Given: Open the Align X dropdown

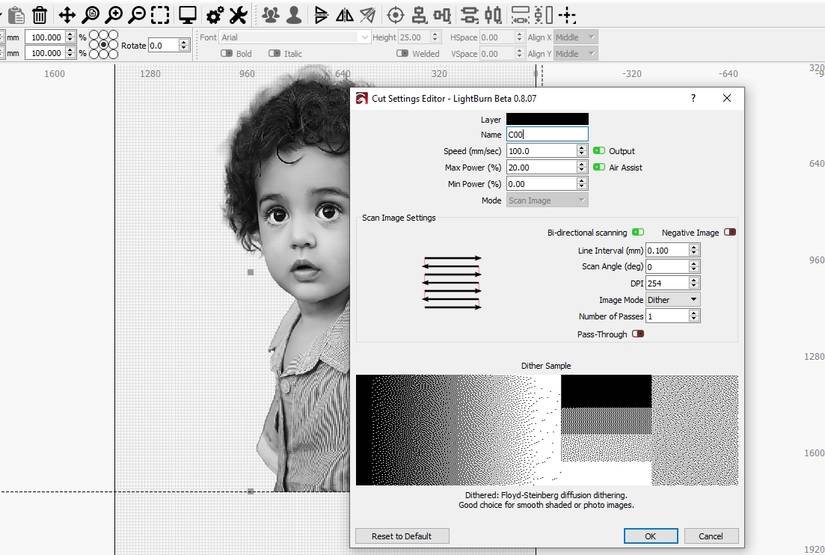Looking at the screenshot, I should (576, 37).
